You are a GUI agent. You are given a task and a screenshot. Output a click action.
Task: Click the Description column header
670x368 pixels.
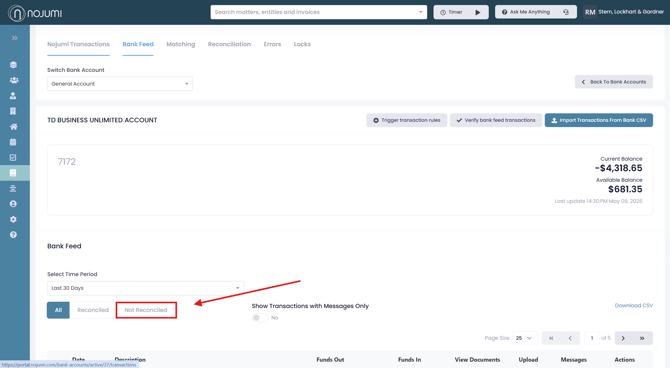point(130,360)
